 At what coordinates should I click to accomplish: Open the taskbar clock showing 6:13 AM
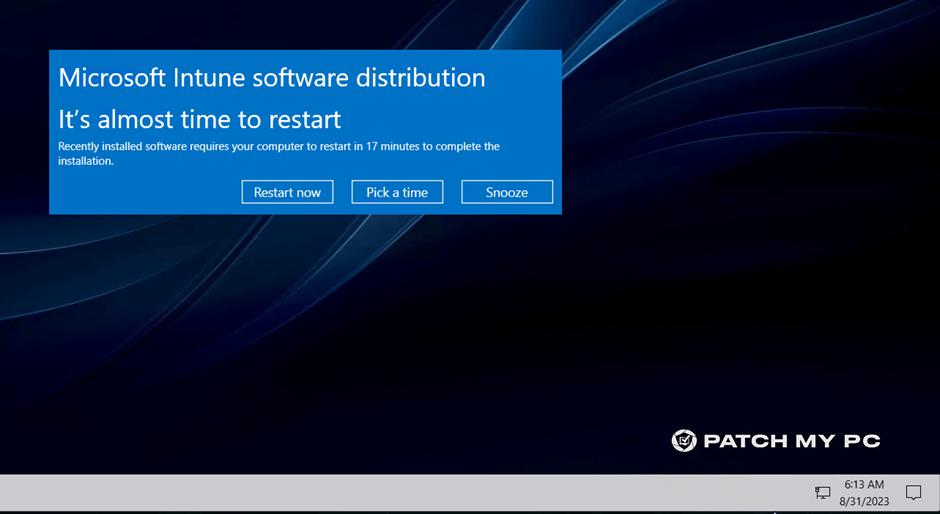(864, 485)
